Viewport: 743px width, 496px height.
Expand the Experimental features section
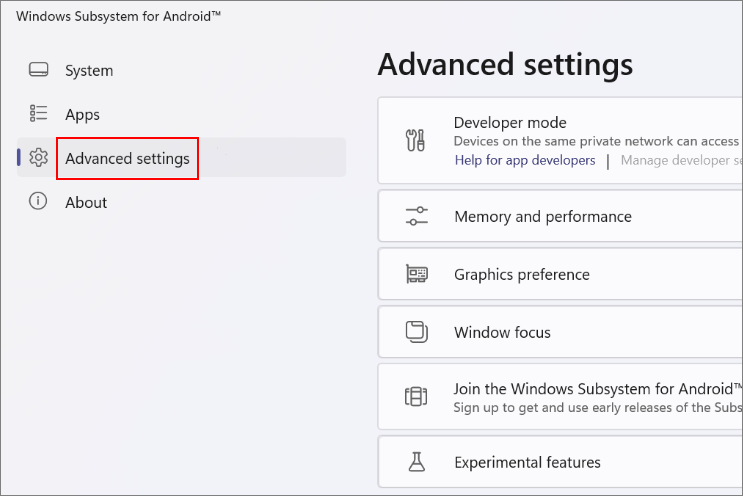coord(527,463)
